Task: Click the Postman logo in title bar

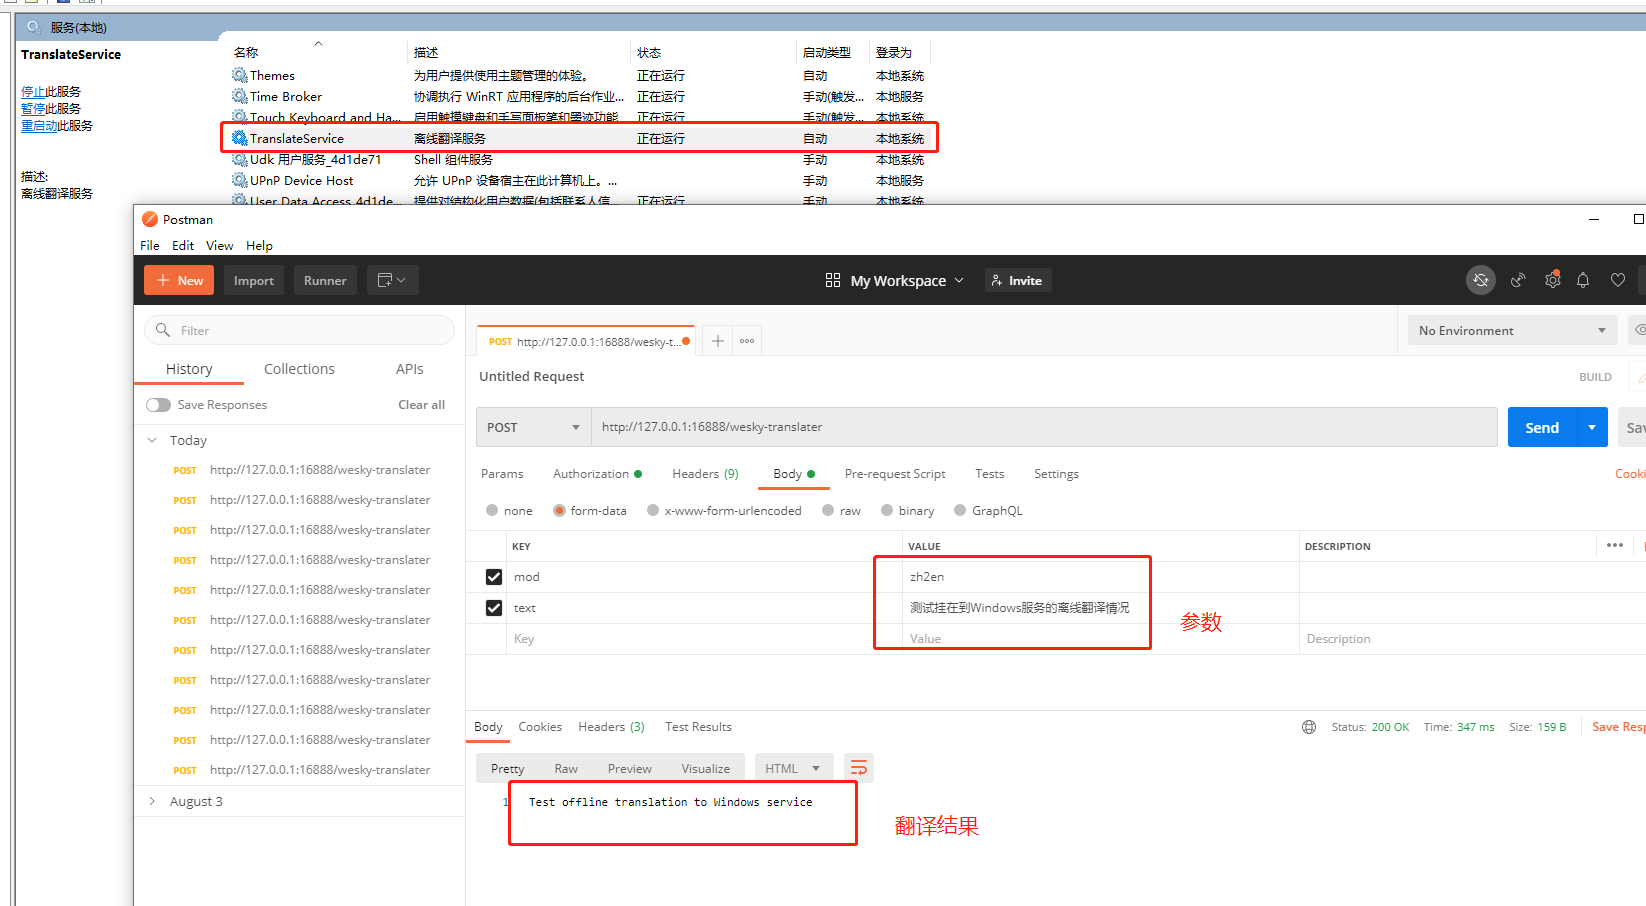Action: click(150, 219)
